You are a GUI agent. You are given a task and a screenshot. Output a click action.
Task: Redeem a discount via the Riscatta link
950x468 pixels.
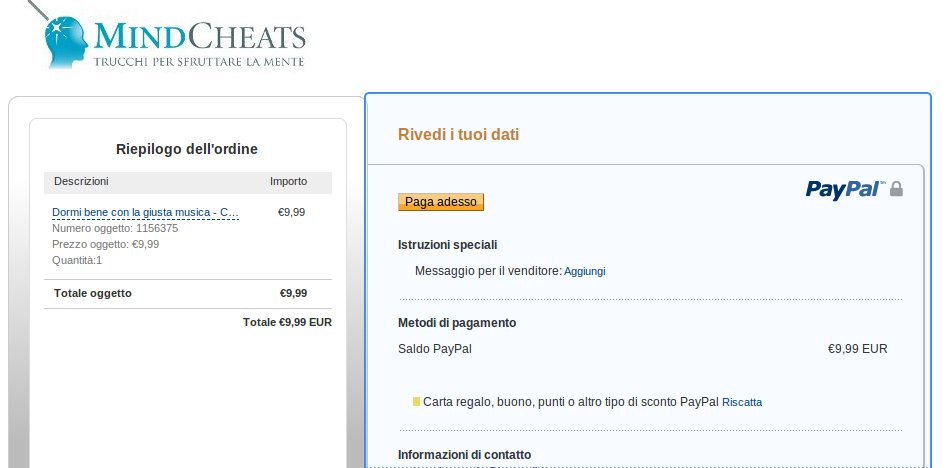tap(742, 403)
